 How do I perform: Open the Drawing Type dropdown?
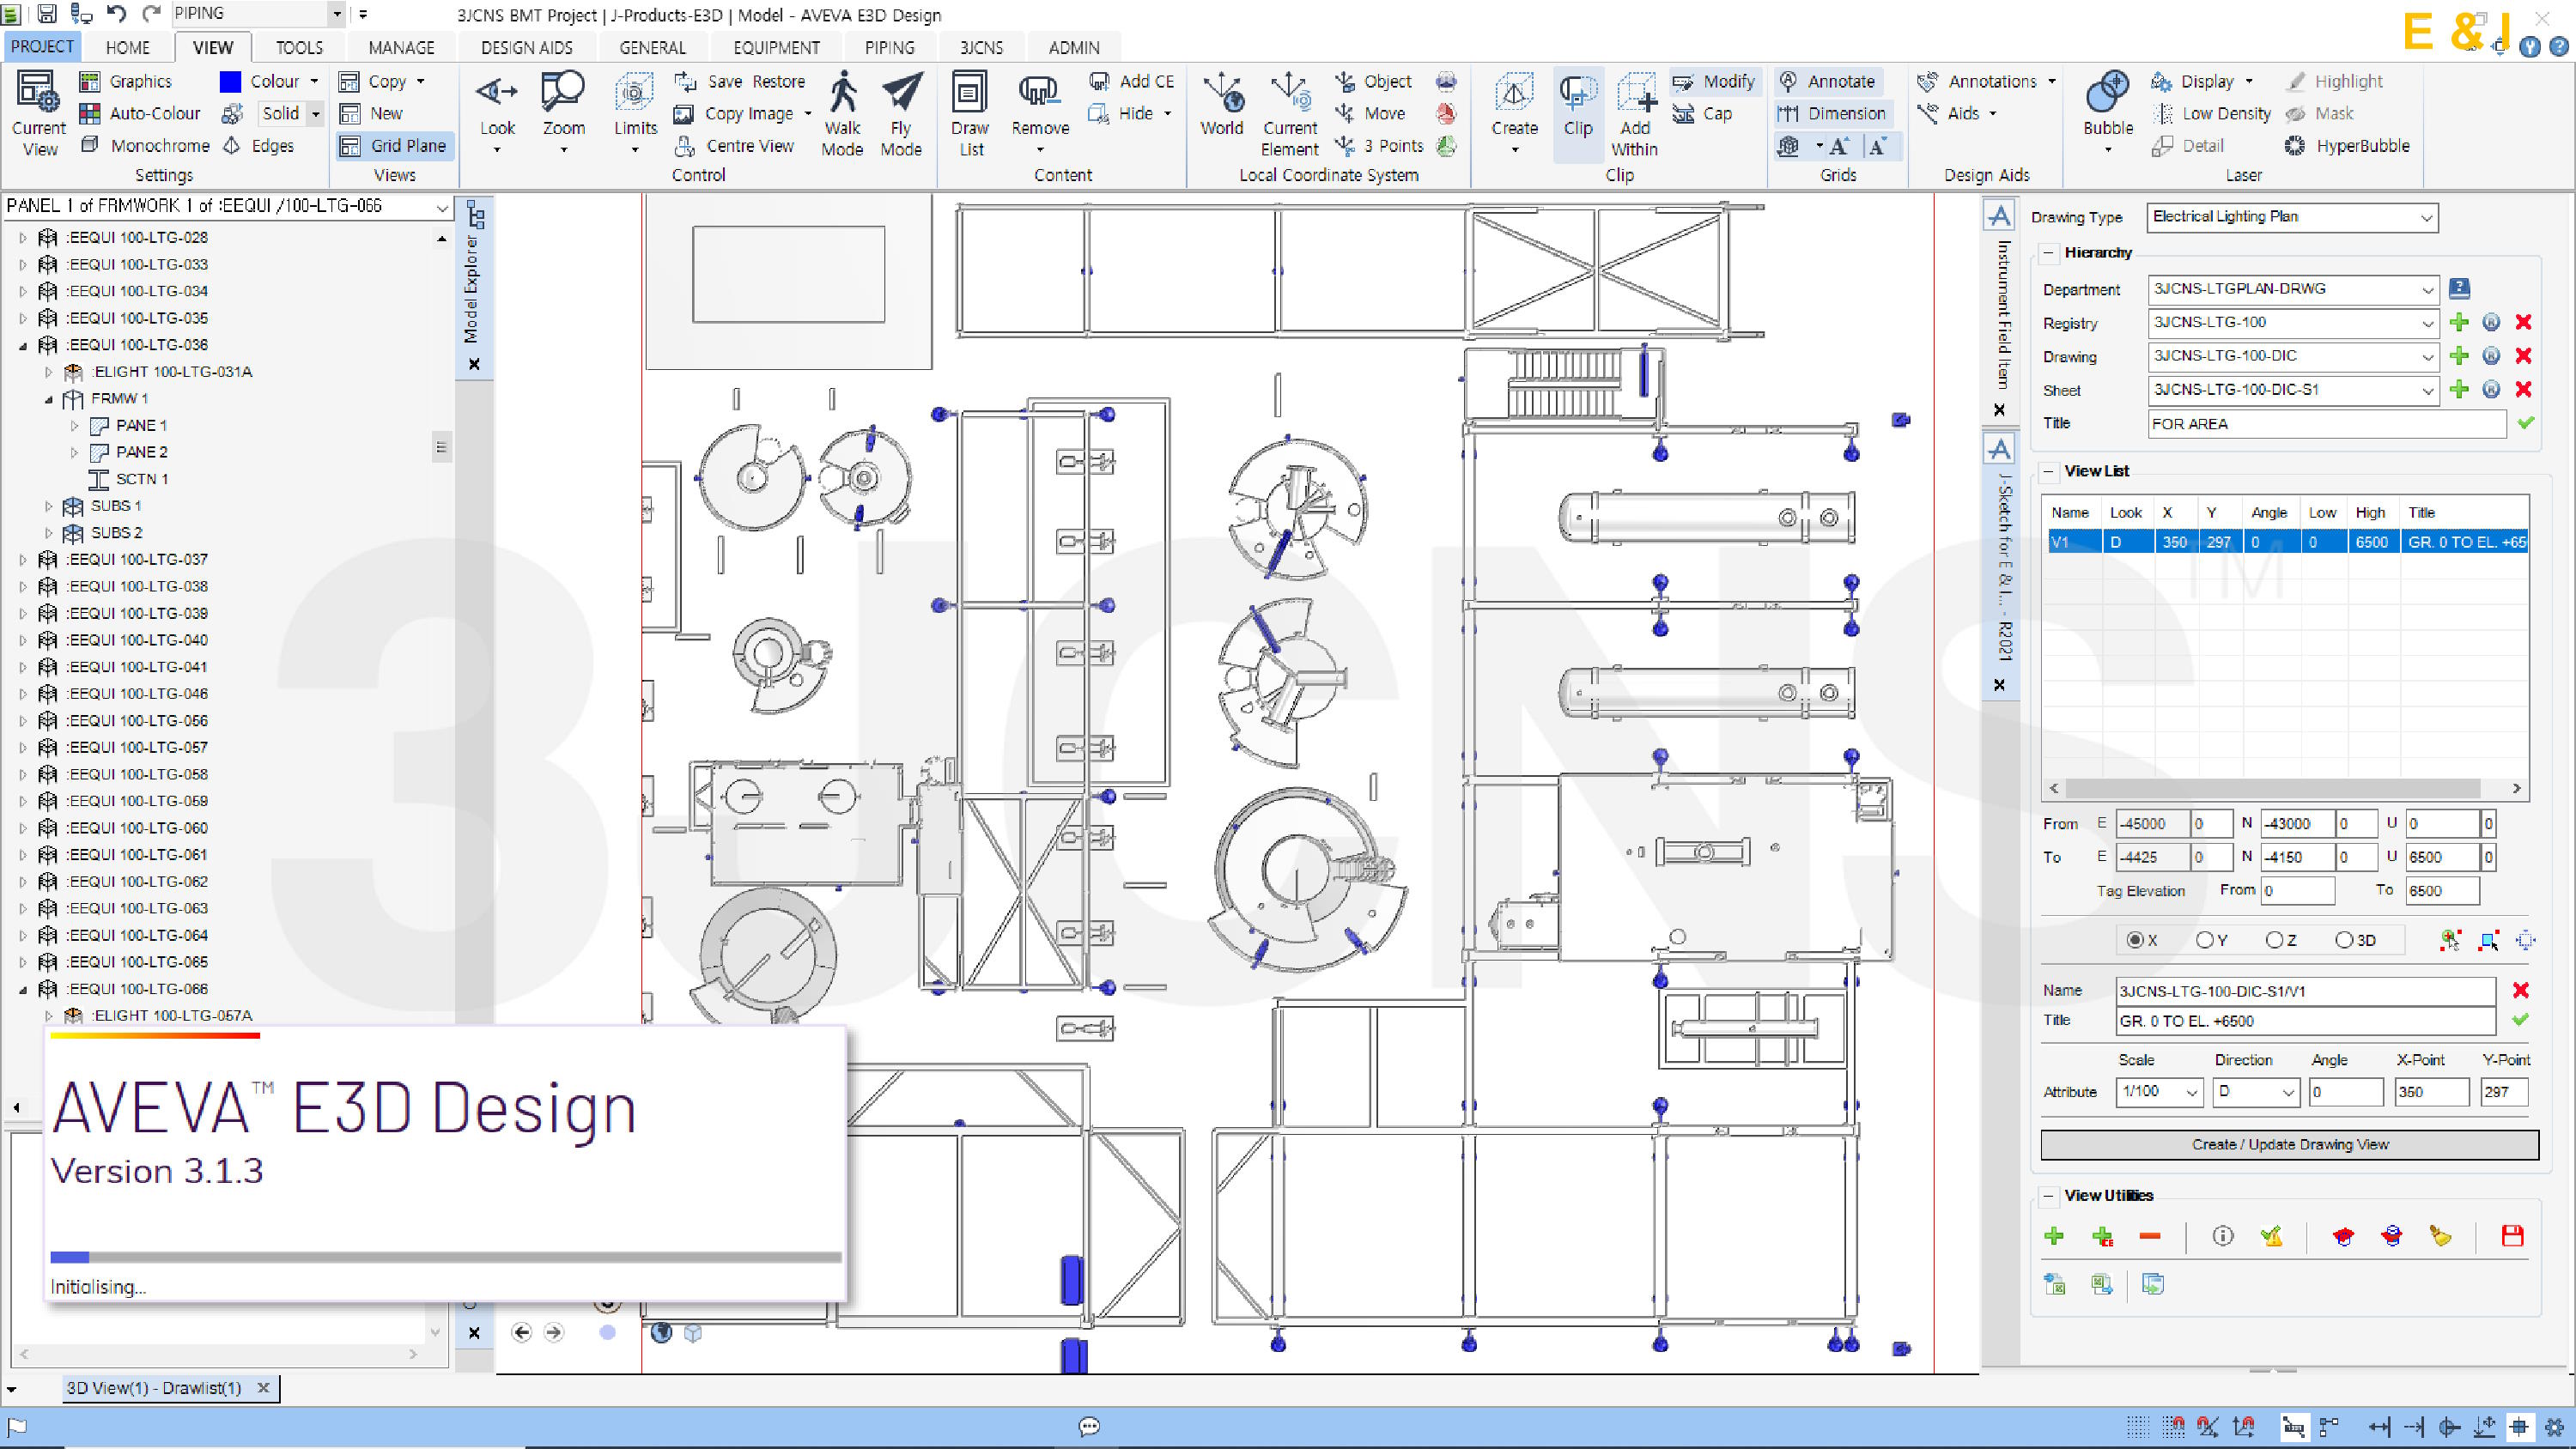[x=2426, y=218]
